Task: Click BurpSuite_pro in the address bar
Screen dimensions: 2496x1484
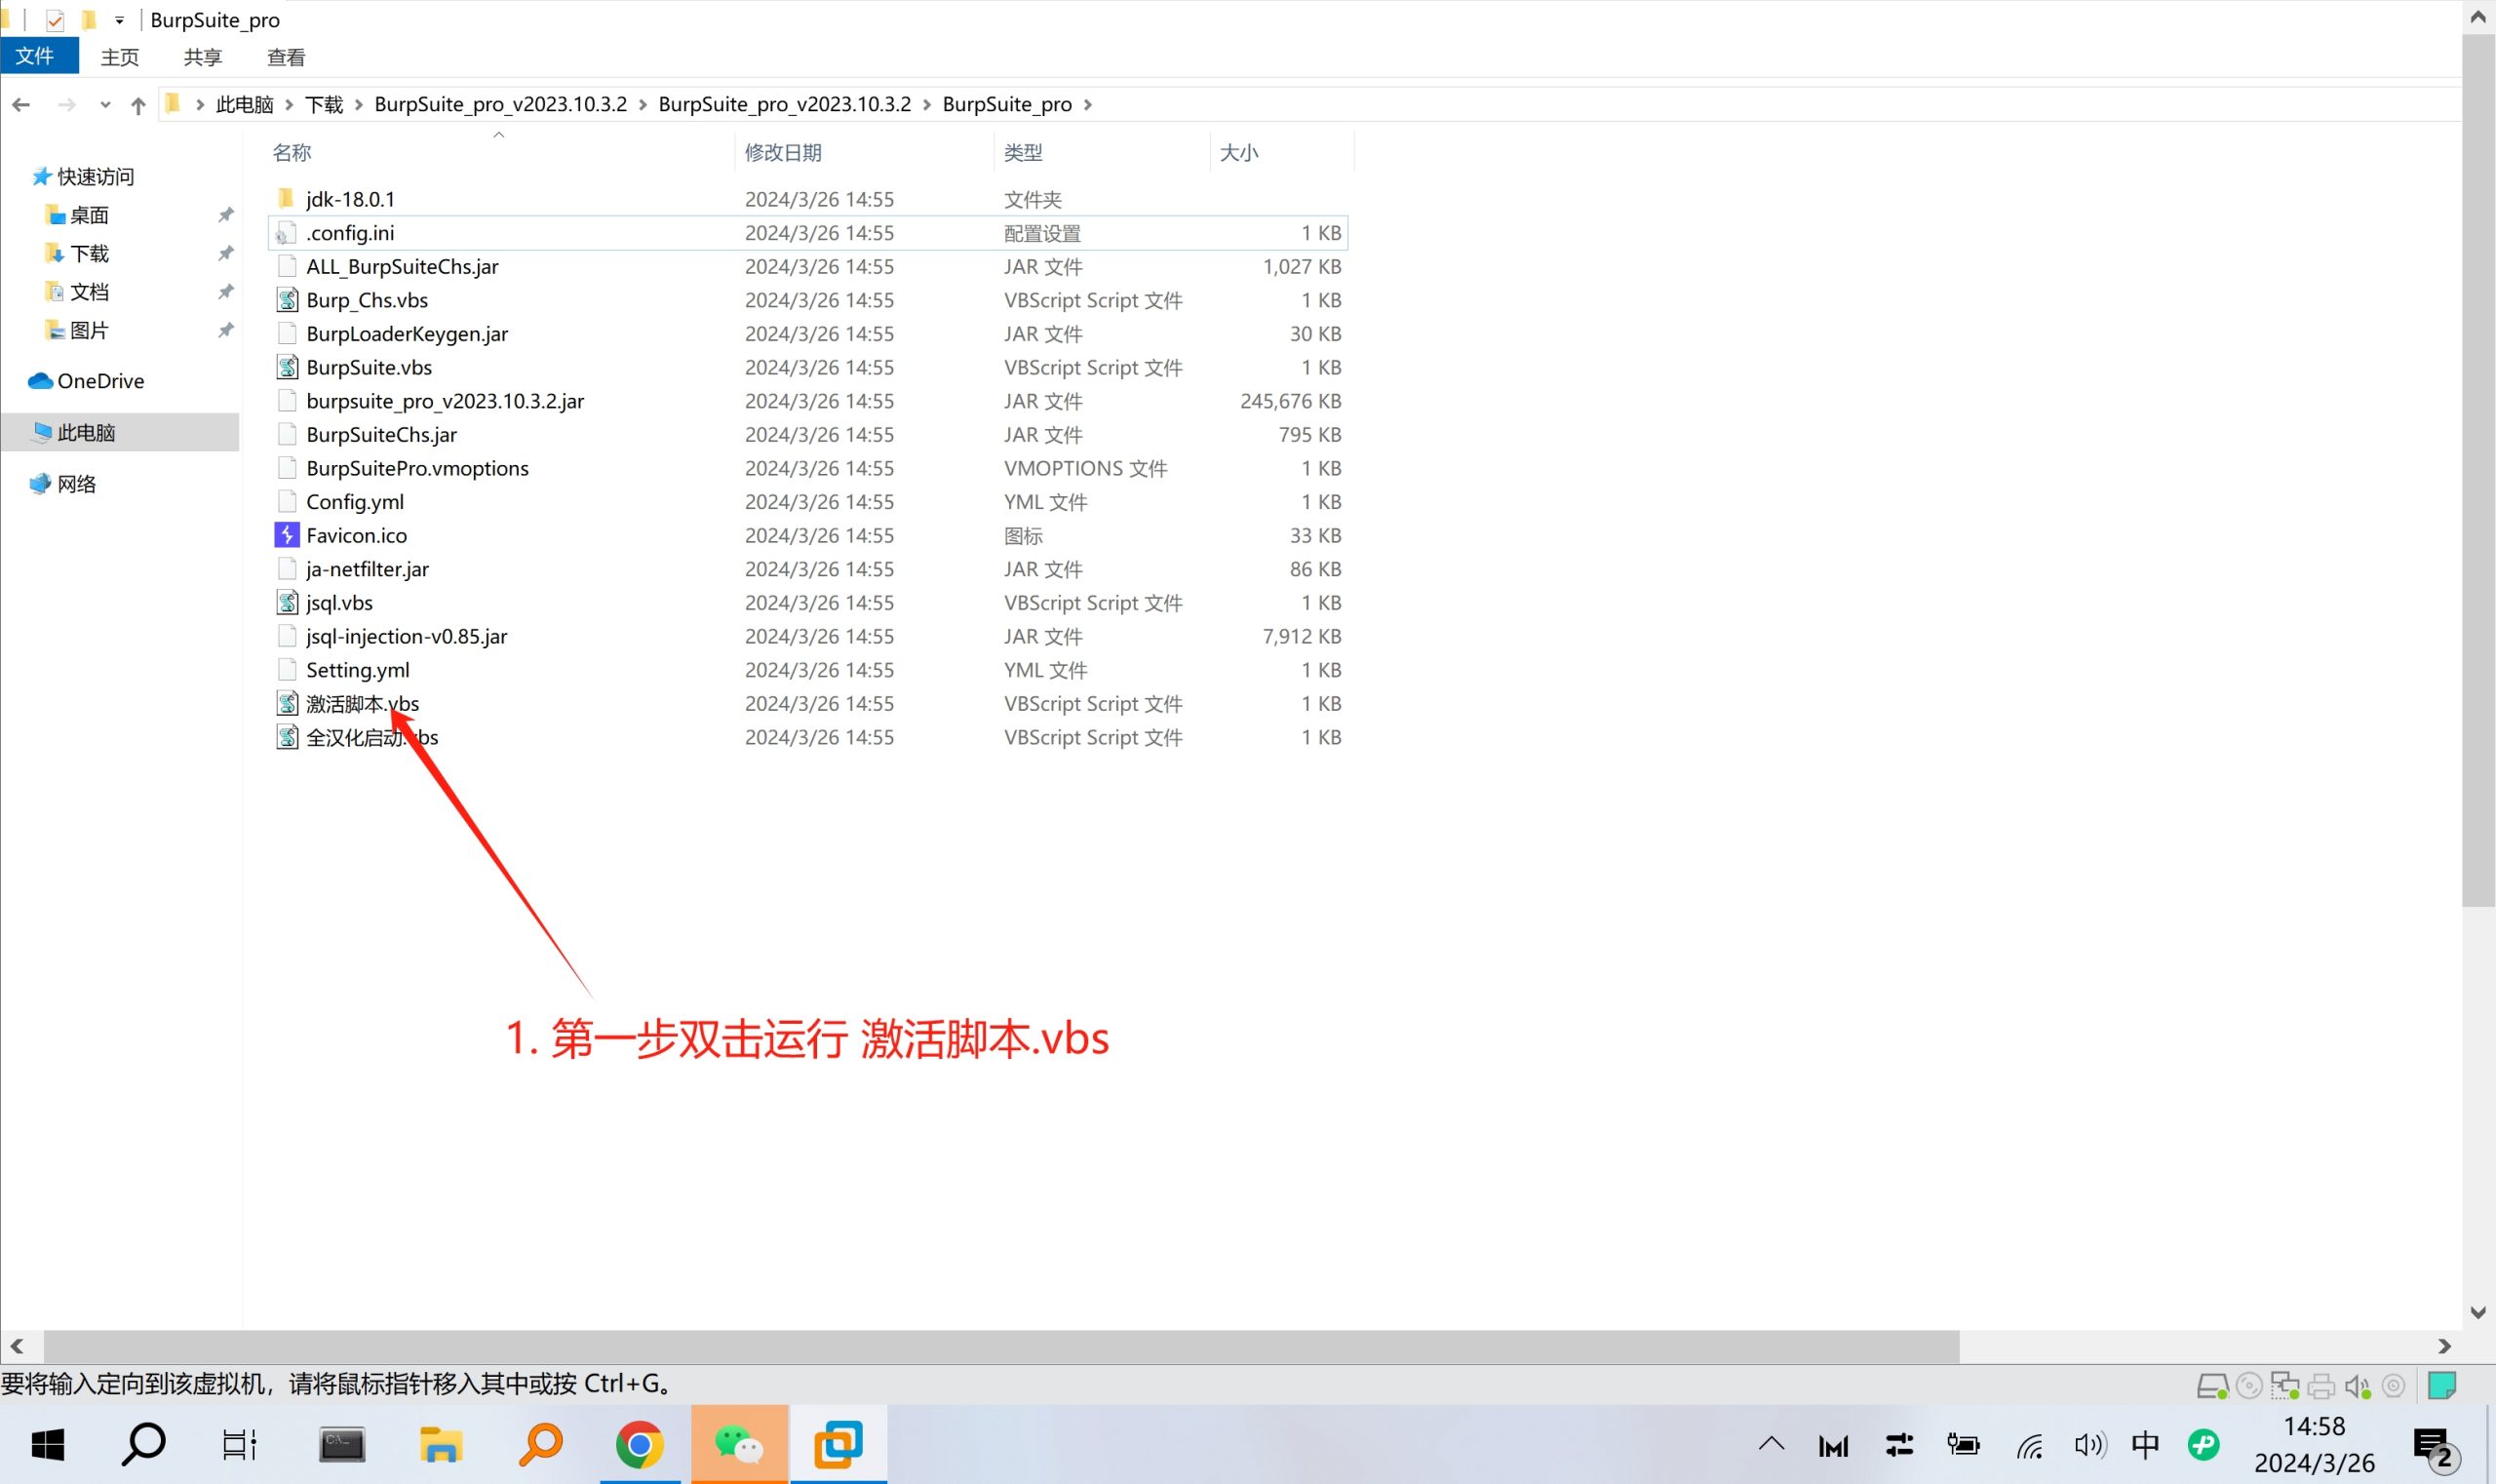Action: click(1007, 104)
